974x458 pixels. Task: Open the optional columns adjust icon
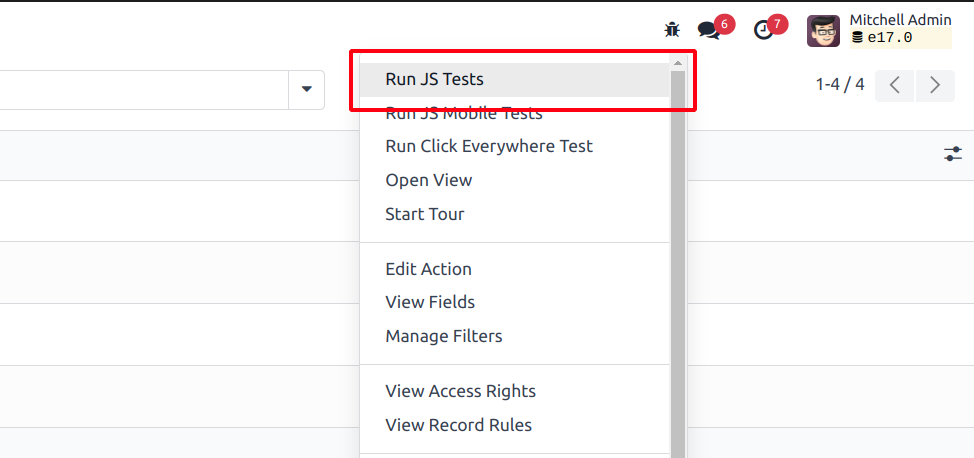(x=952, y=154)
